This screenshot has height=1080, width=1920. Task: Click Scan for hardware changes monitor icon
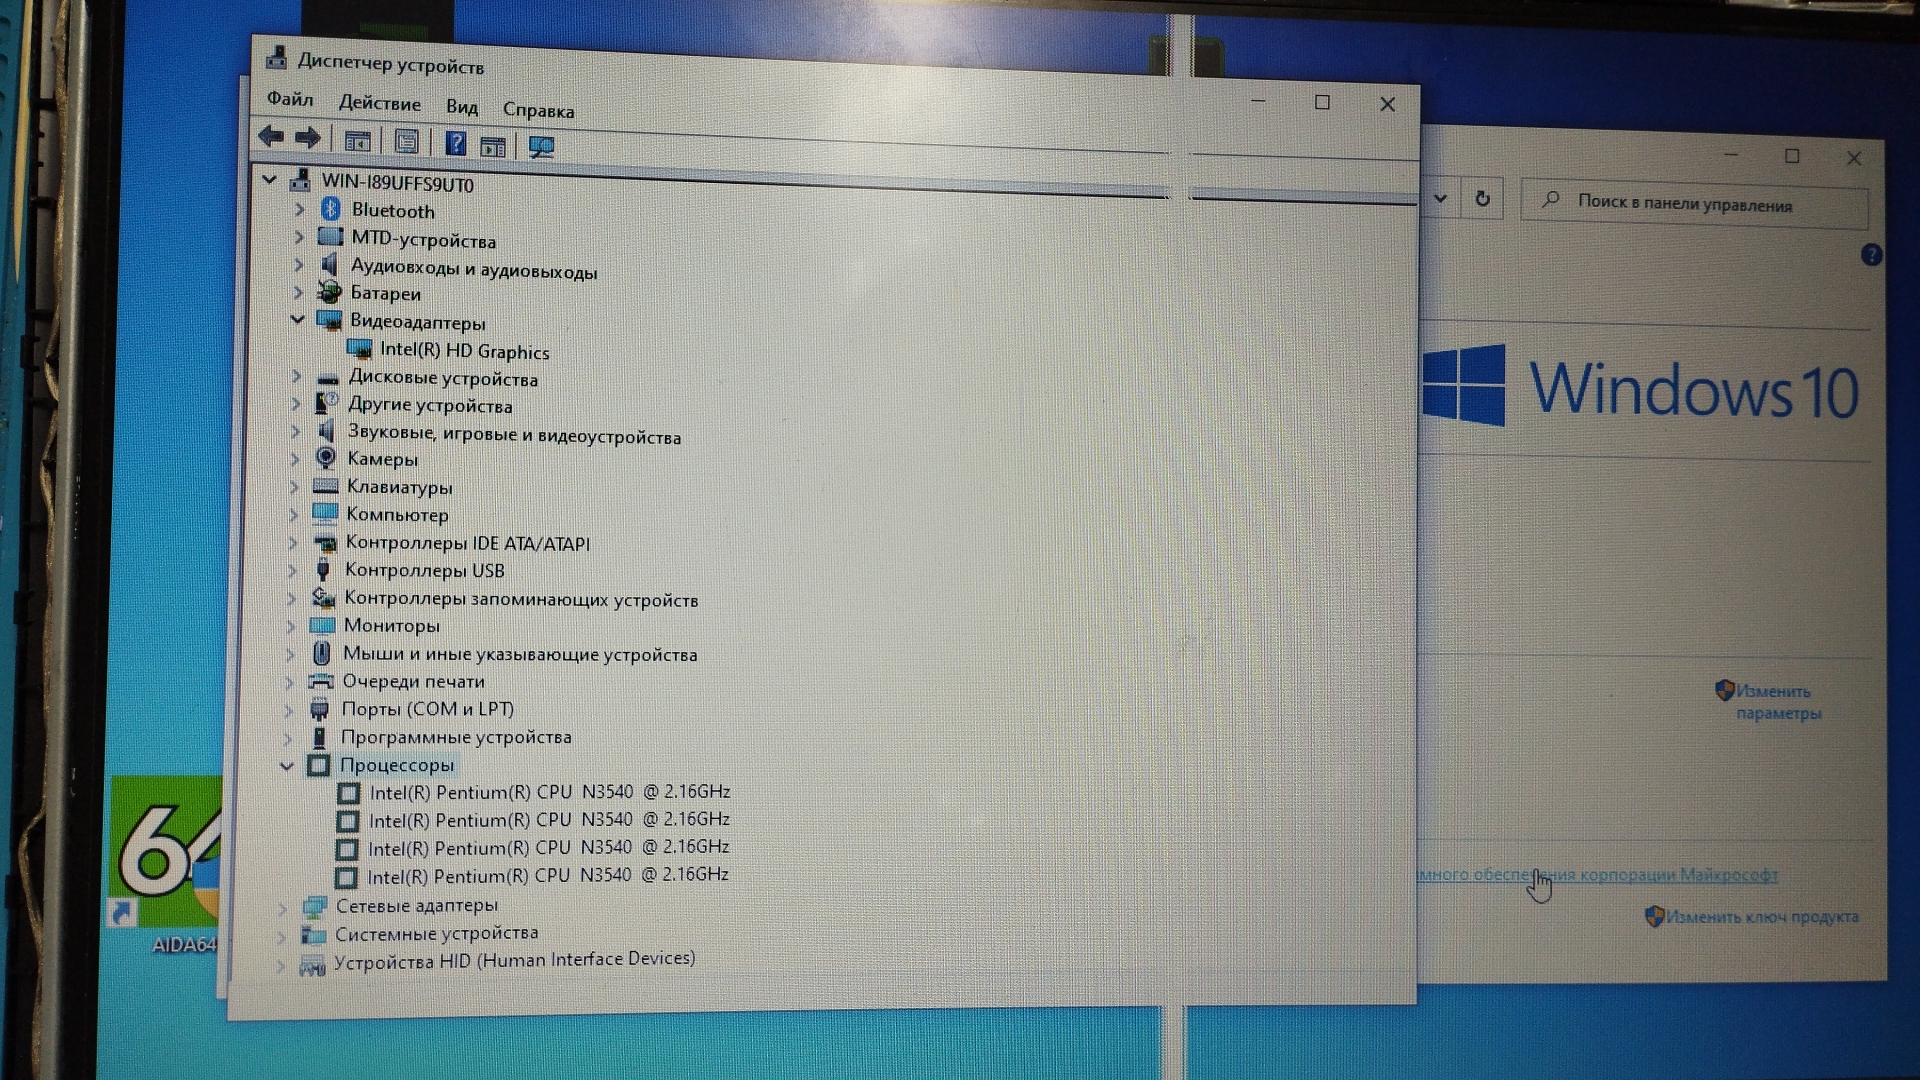[541, 148]
